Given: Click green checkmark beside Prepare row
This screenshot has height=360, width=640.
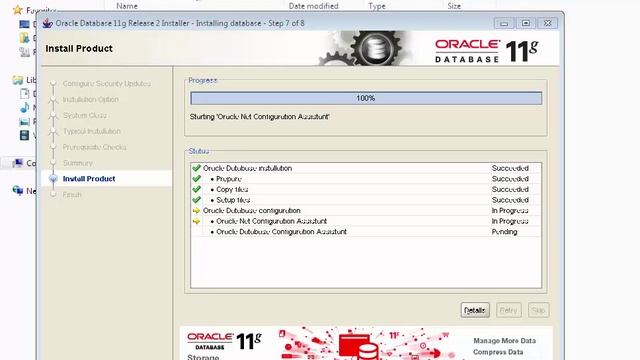Looking at the screenshot, I should [196, 179].
